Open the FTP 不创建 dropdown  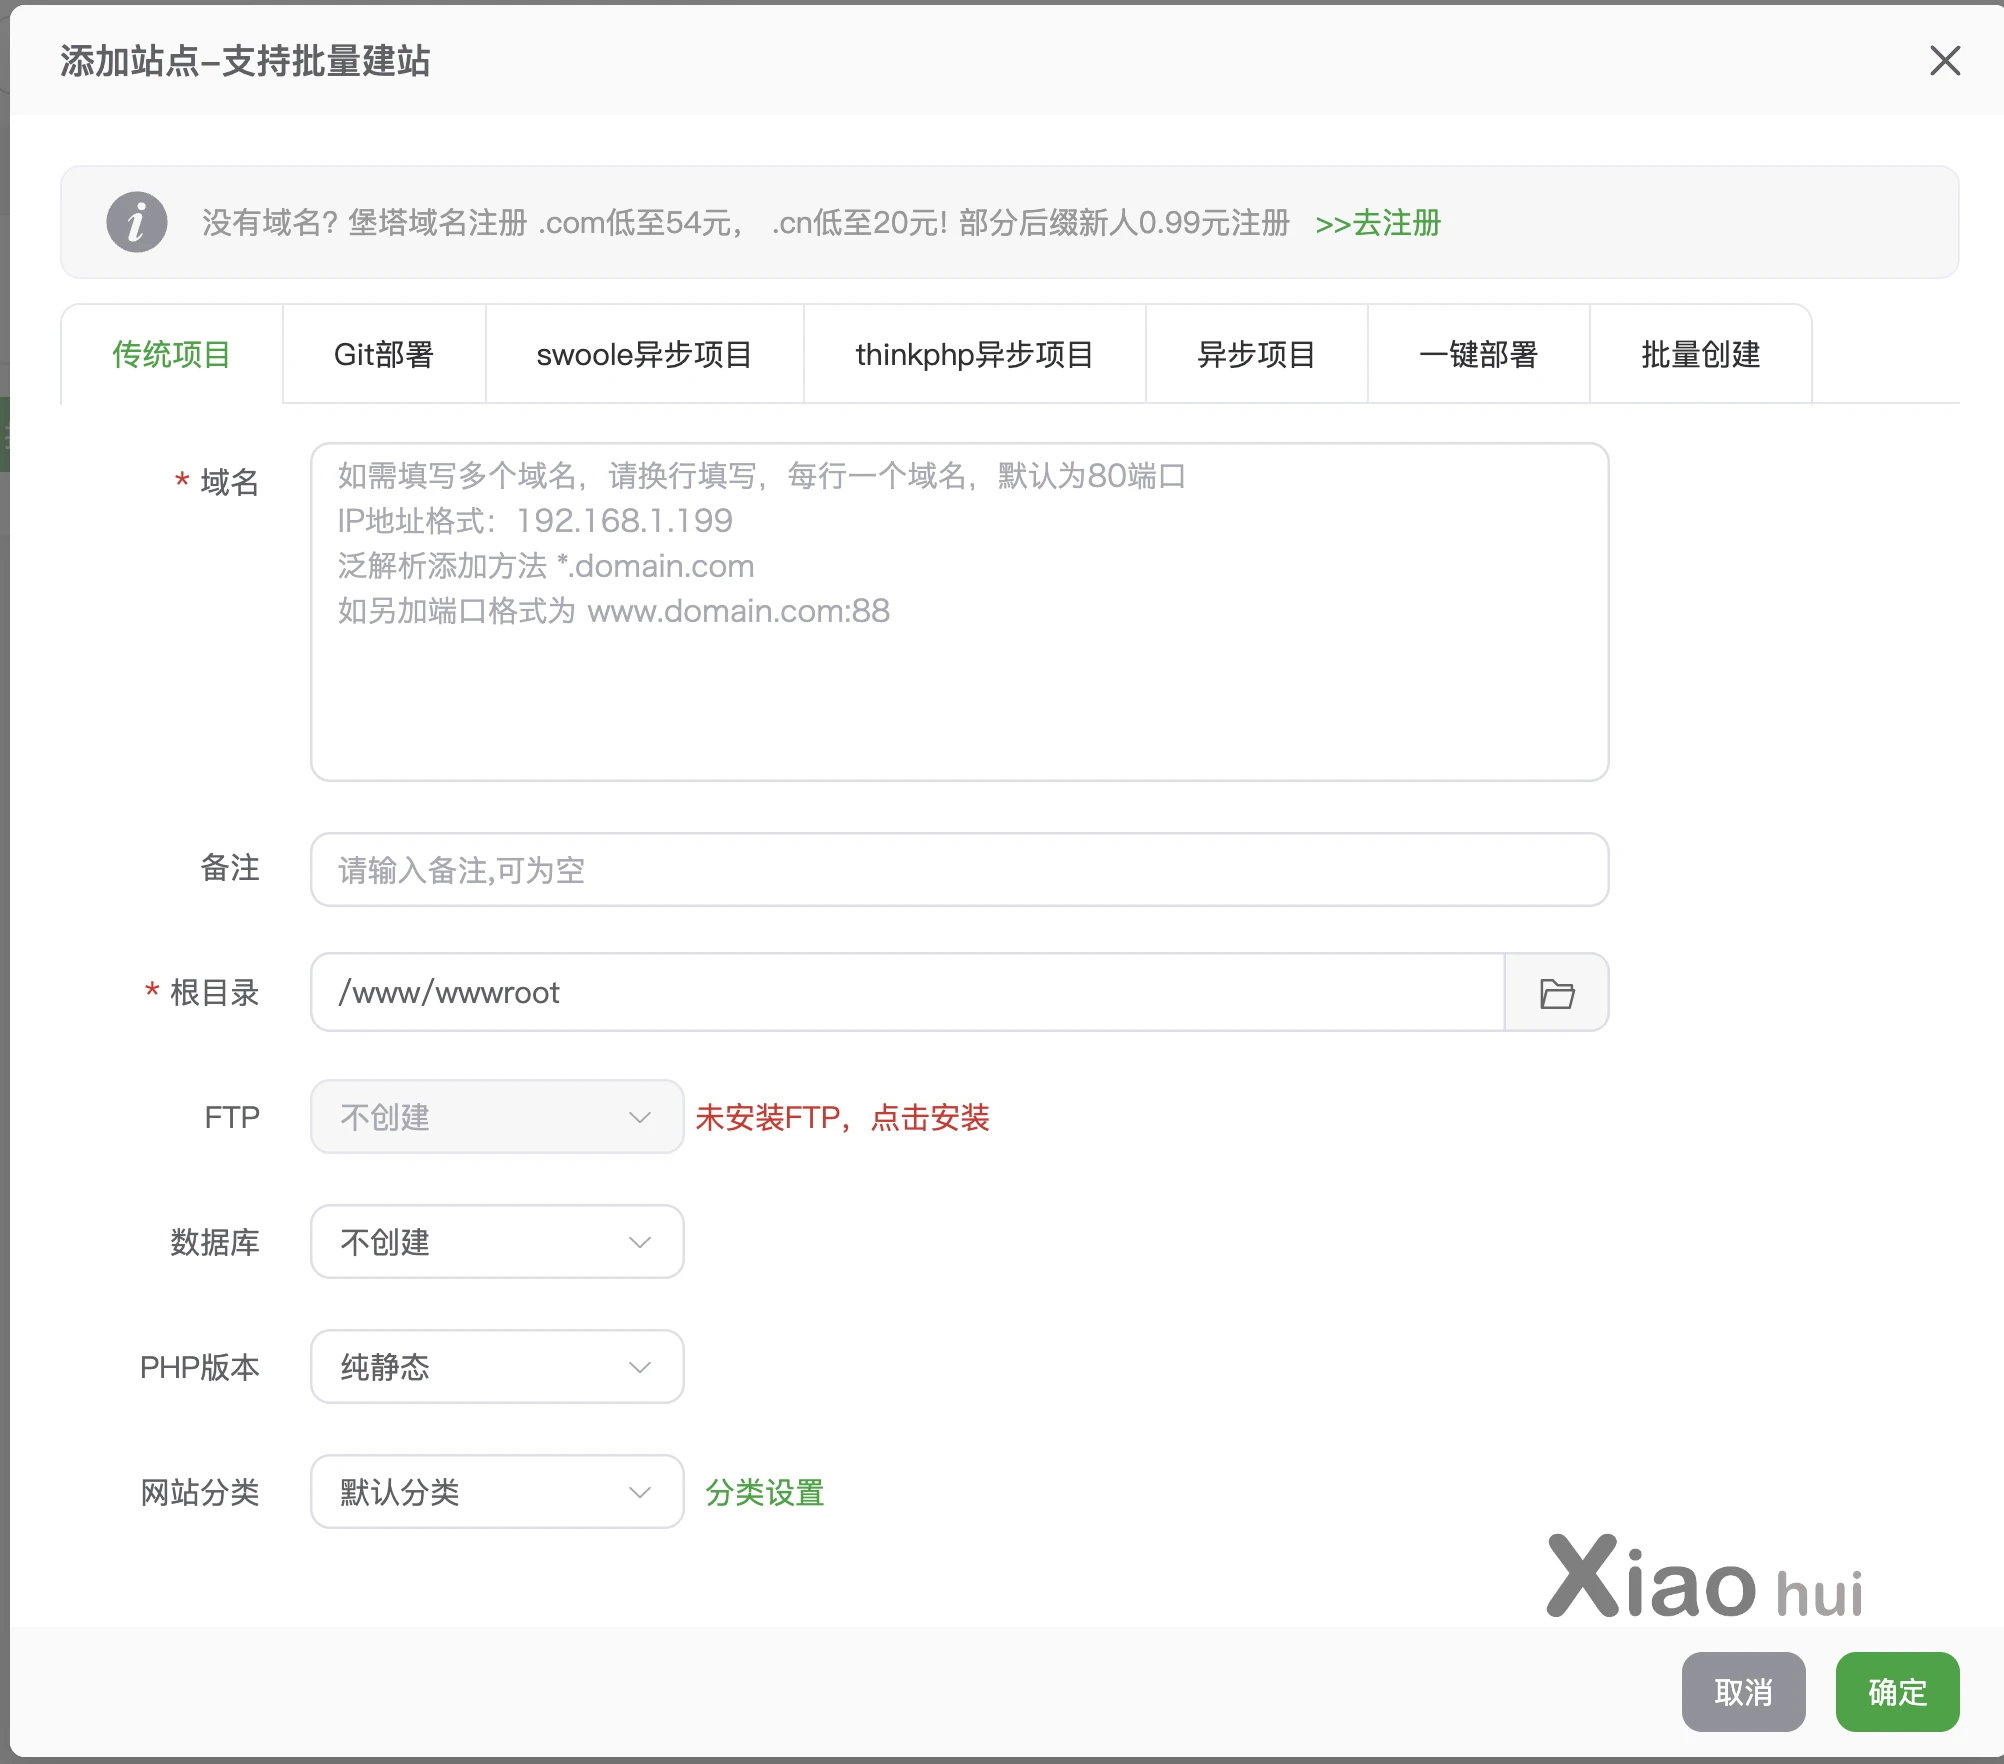[x=496, y=1117]
